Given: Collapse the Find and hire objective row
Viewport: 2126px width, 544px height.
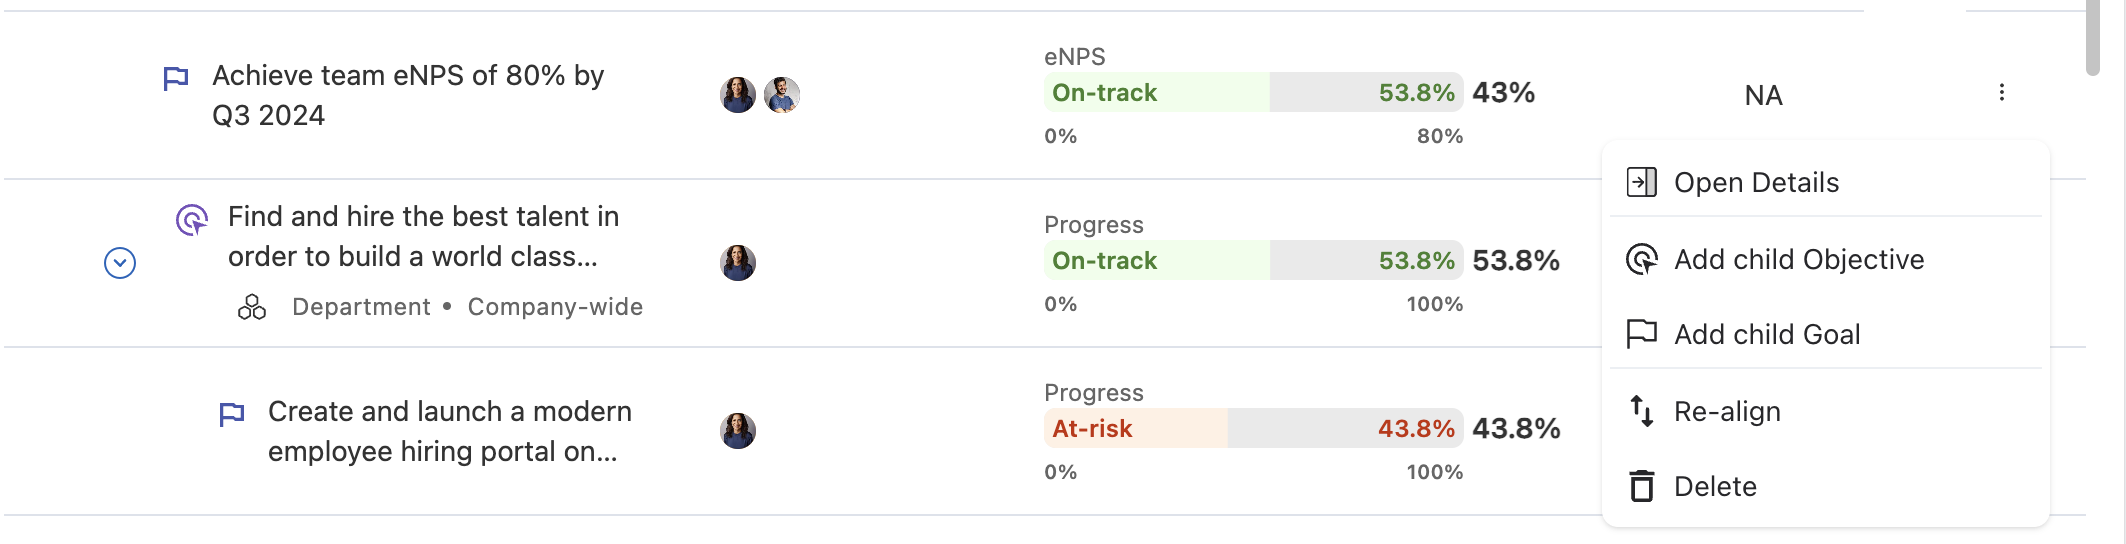Looking at the screenshot, I should pos(120,263).
